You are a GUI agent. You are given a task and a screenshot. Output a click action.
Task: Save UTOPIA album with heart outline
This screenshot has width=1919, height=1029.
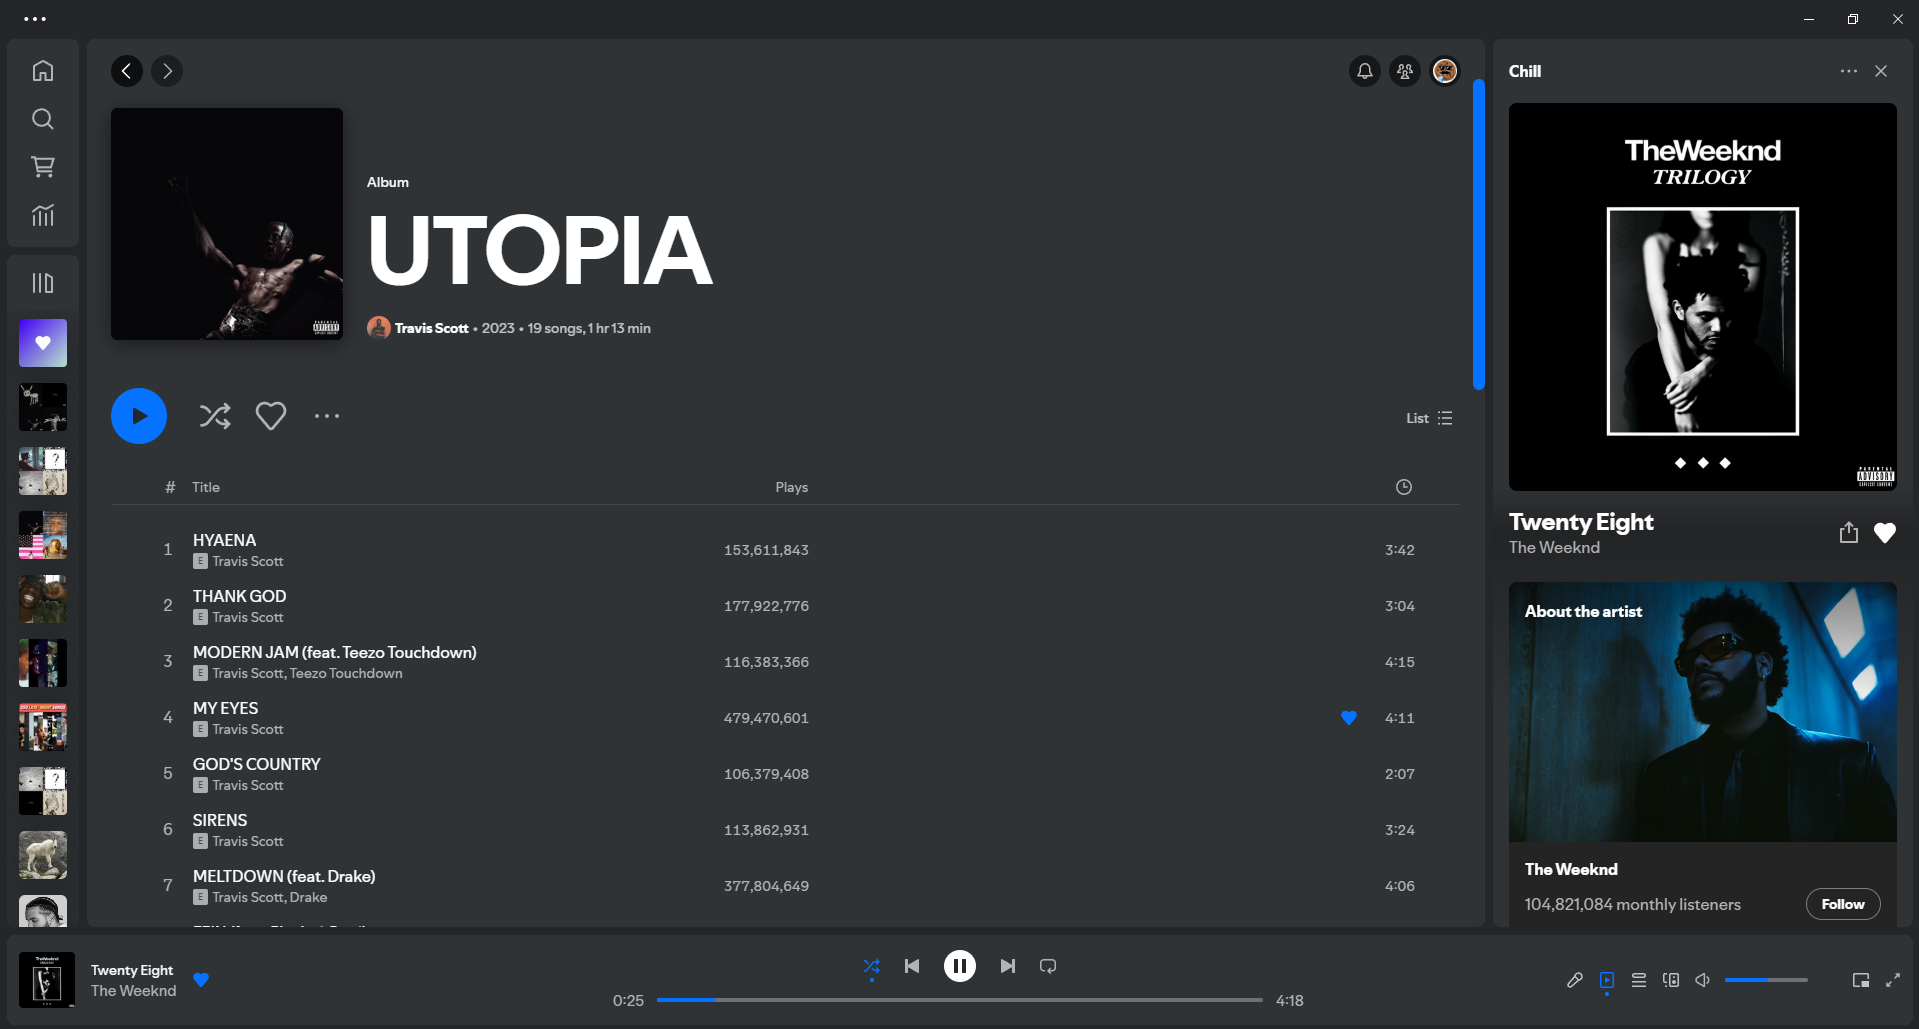[x=271, y=416]
